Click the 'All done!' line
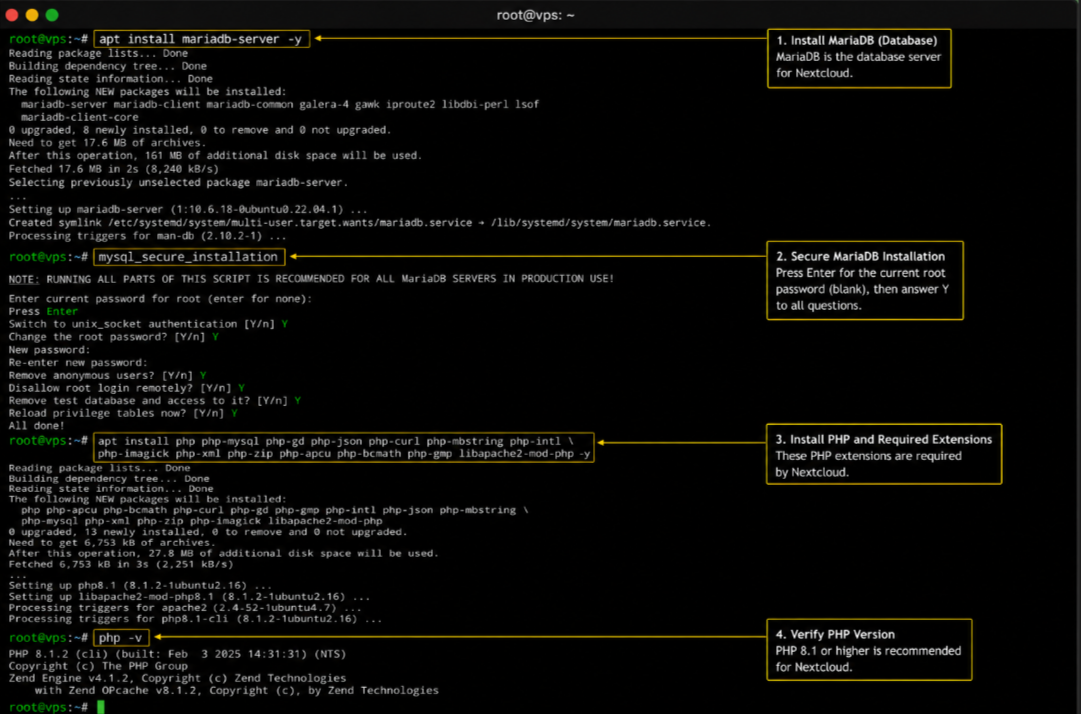This screenshot has width=1081, height=714. 37,426
